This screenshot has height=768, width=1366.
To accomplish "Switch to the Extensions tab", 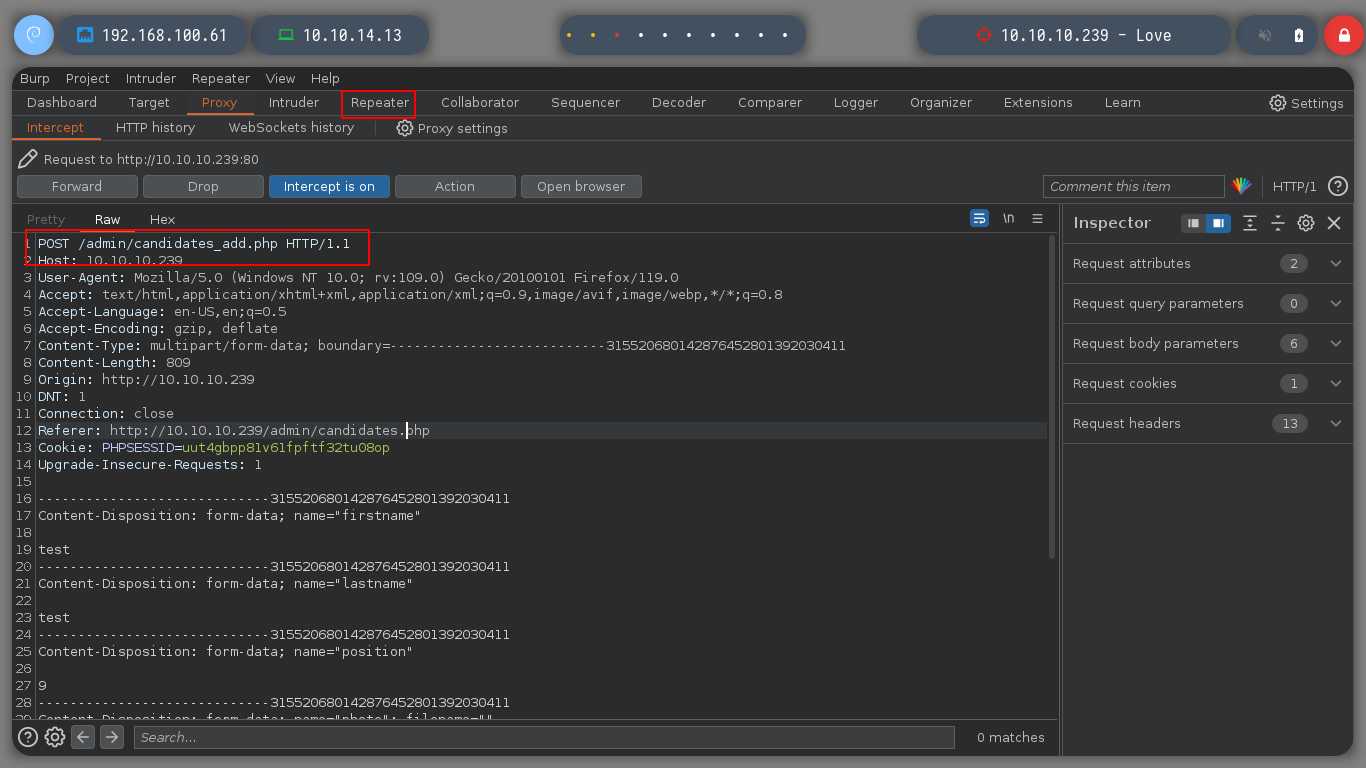I will (1038, 102).
